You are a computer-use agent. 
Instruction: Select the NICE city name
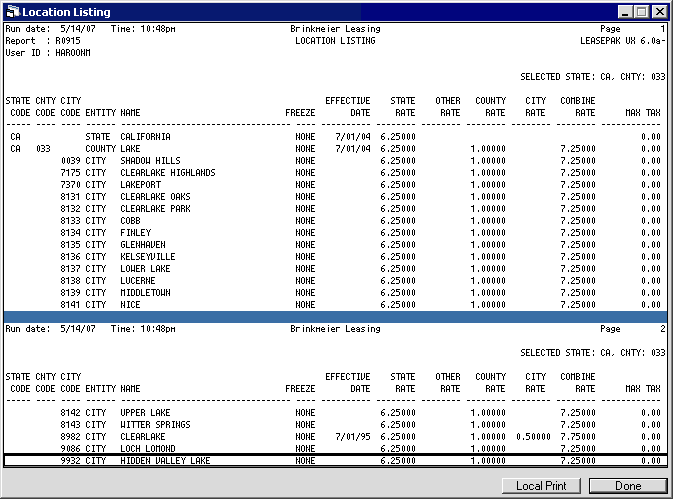pyautogui.click(x=130, y=305)
